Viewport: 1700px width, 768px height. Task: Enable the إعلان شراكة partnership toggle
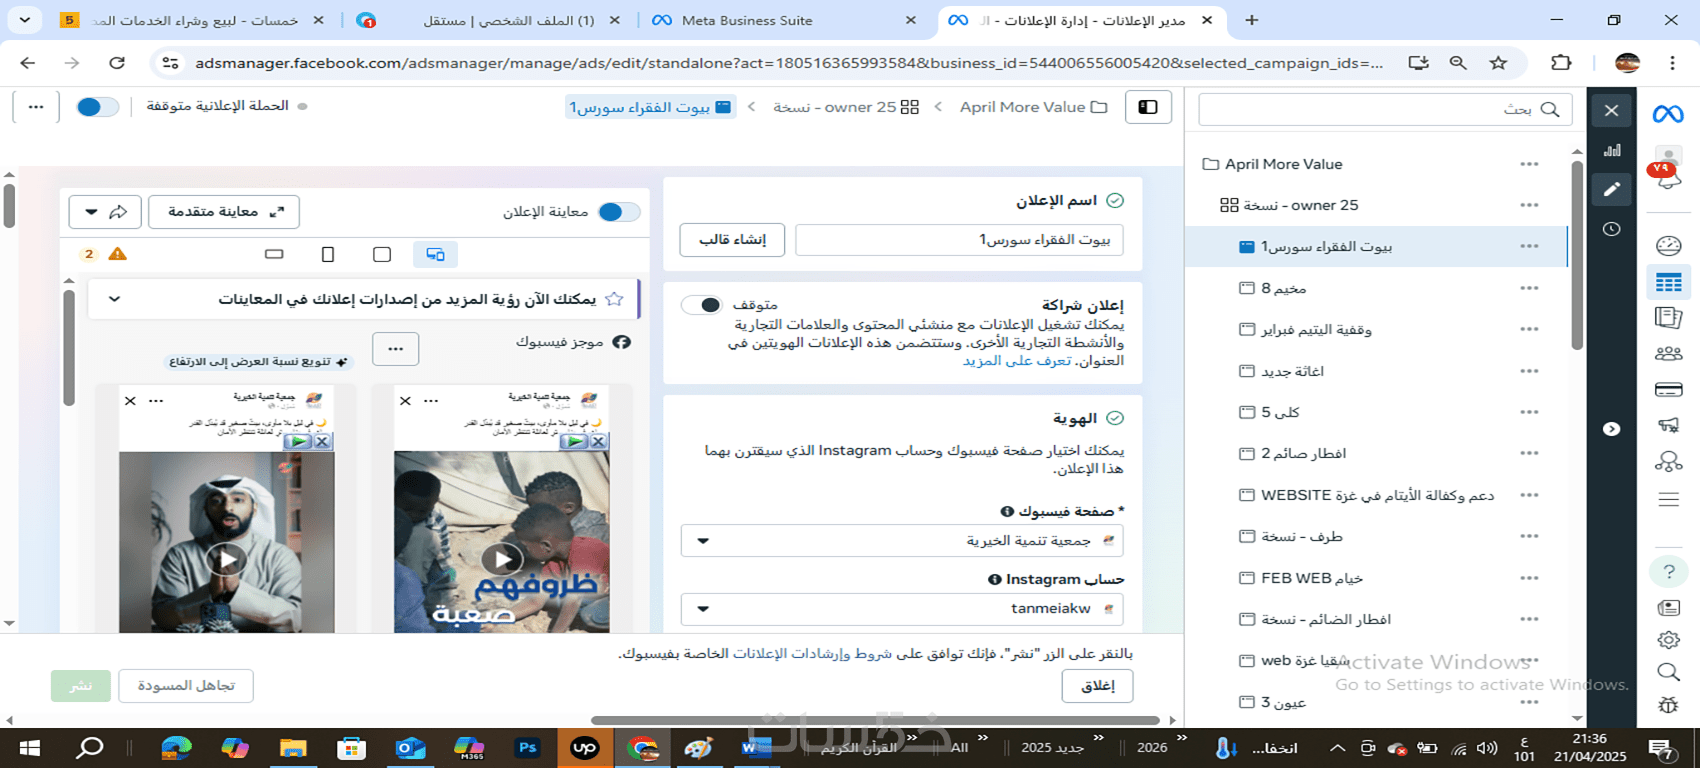click(x=702, y=305)
